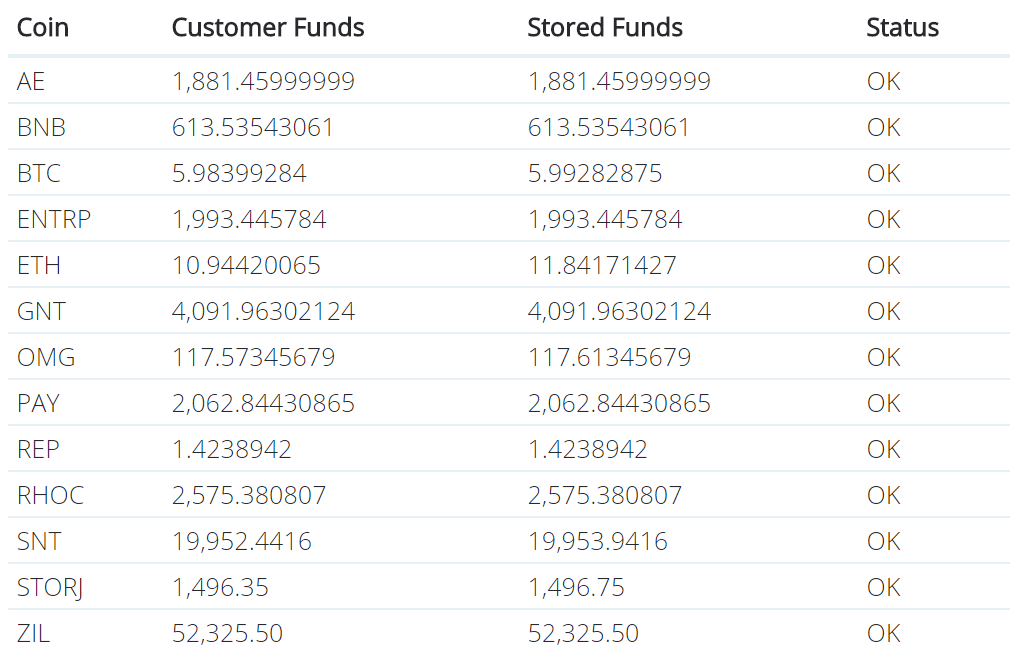This screenshot has height=660, width=1021.
Task: Select the GNT coin row label
Action: (41, 312)
